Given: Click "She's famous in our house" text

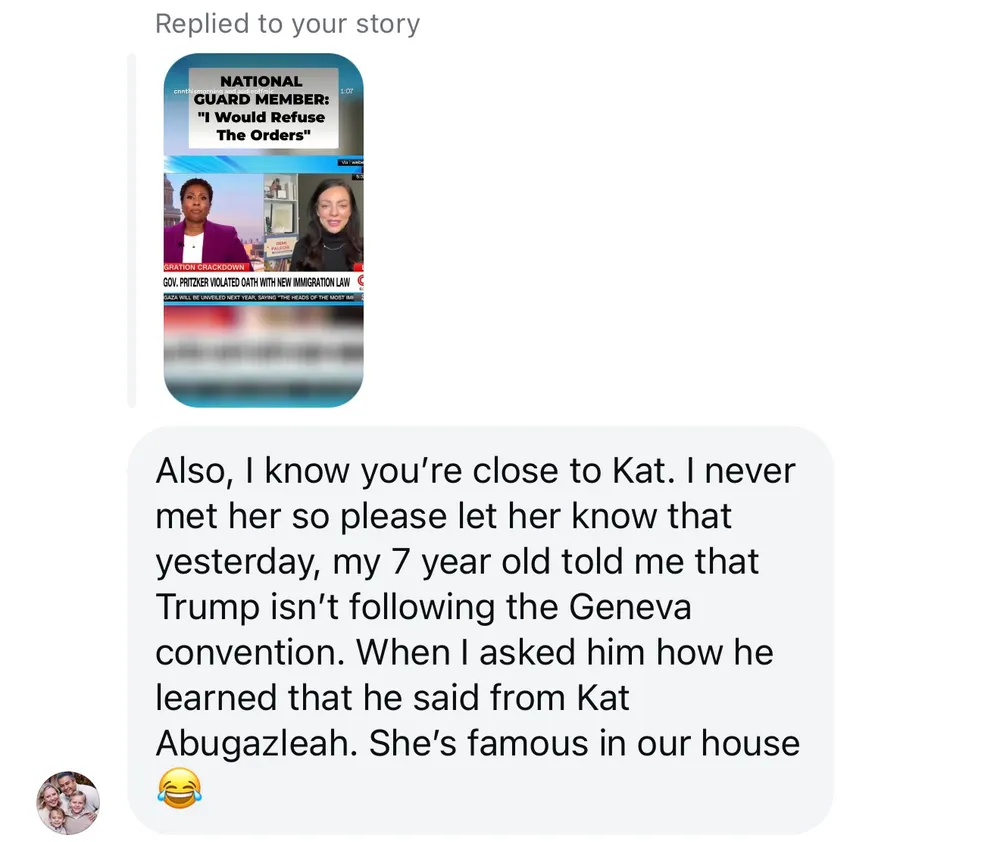Looking at the screenshot, I should pos(585,744).
